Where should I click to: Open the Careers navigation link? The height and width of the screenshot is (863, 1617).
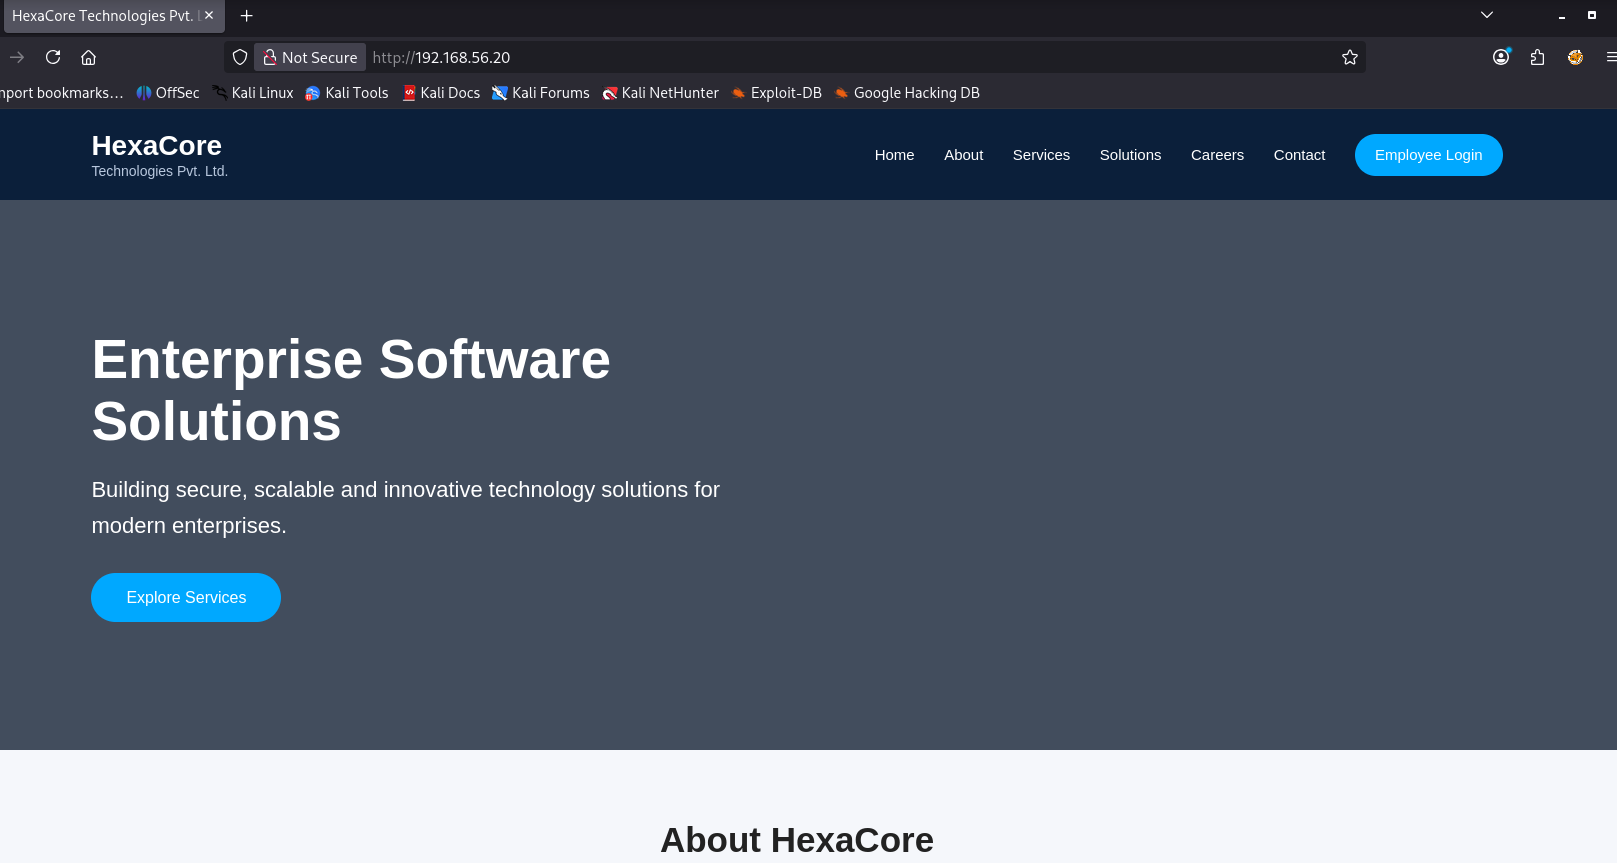(1217, 155)
